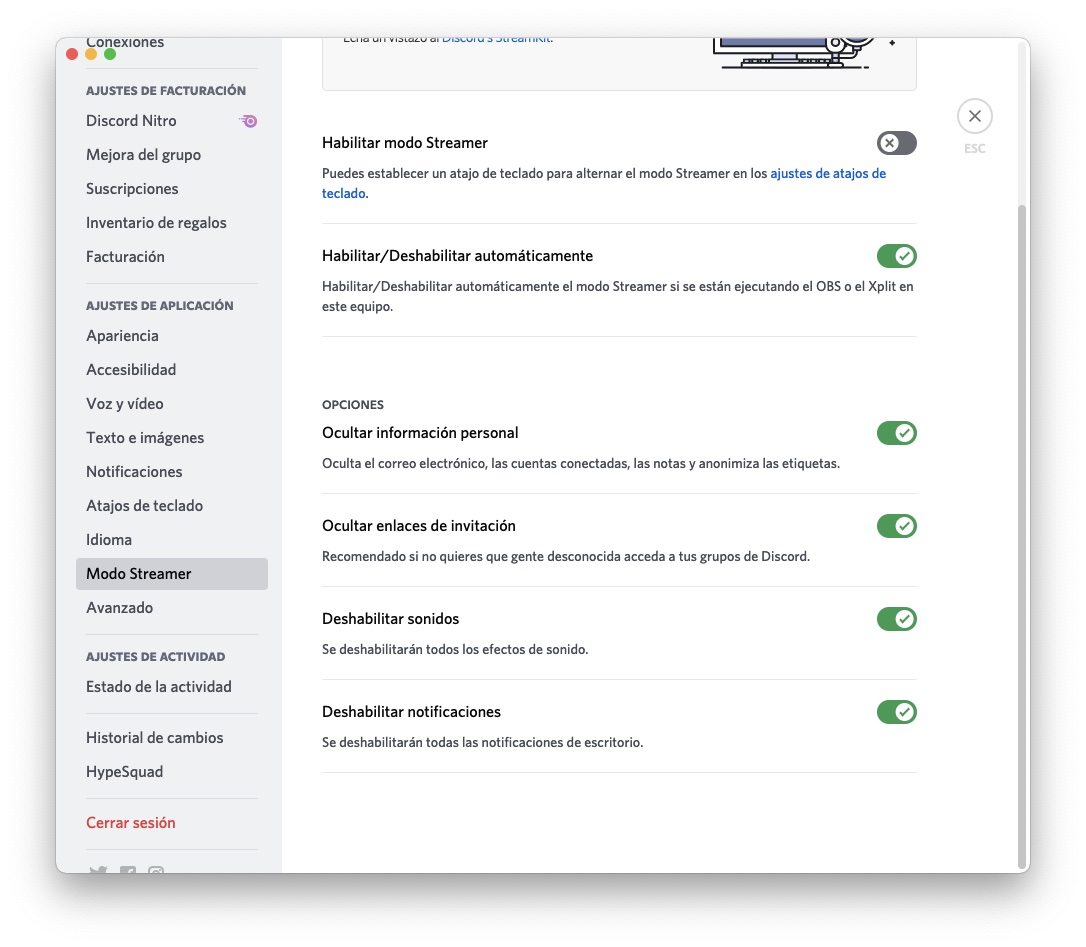Open Inventario de regalos
The height and width of the screenshot is (947, 1086).
coord(156,223)
